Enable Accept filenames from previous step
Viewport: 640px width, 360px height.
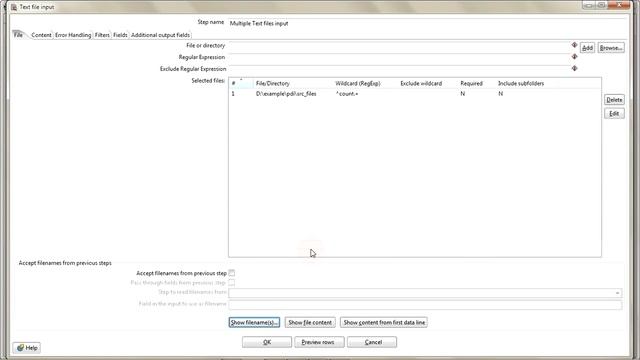coord(231,273)
